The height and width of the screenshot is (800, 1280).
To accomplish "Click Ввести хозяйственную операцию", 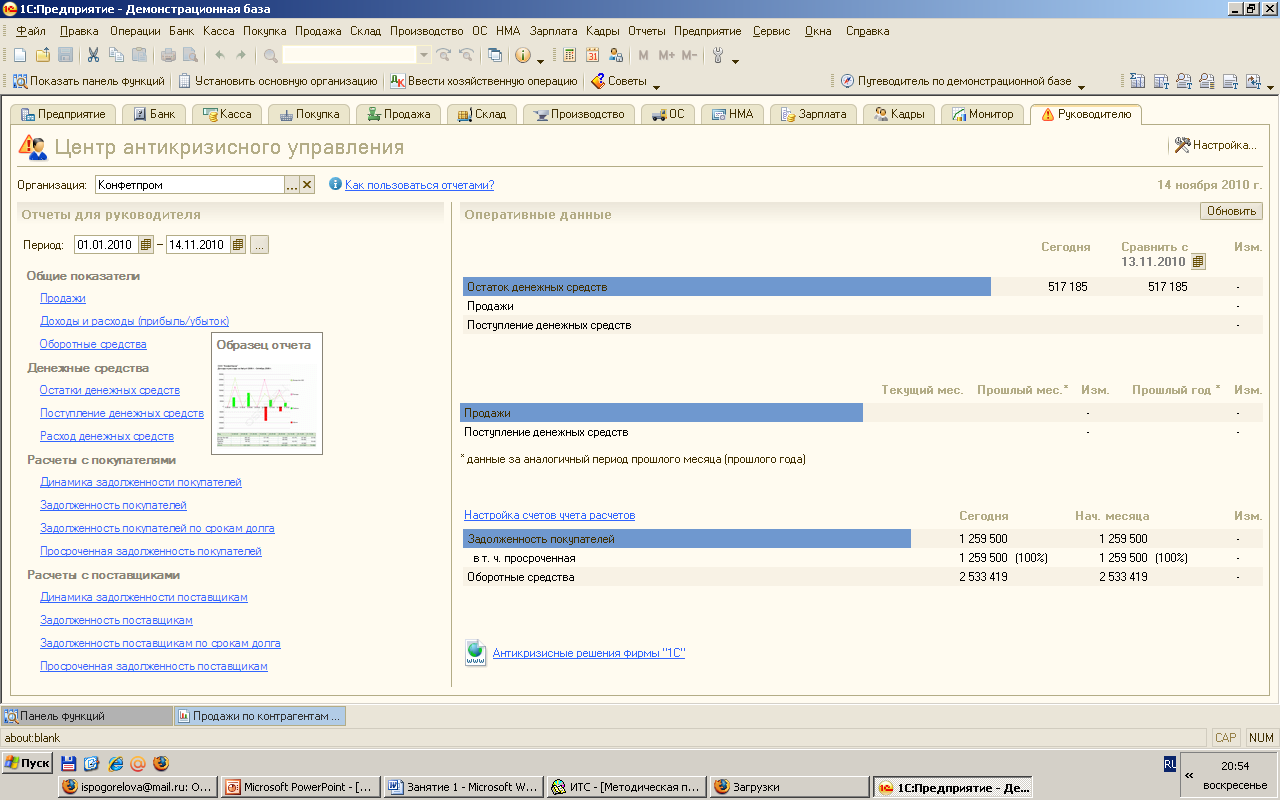I will point(483,81).
